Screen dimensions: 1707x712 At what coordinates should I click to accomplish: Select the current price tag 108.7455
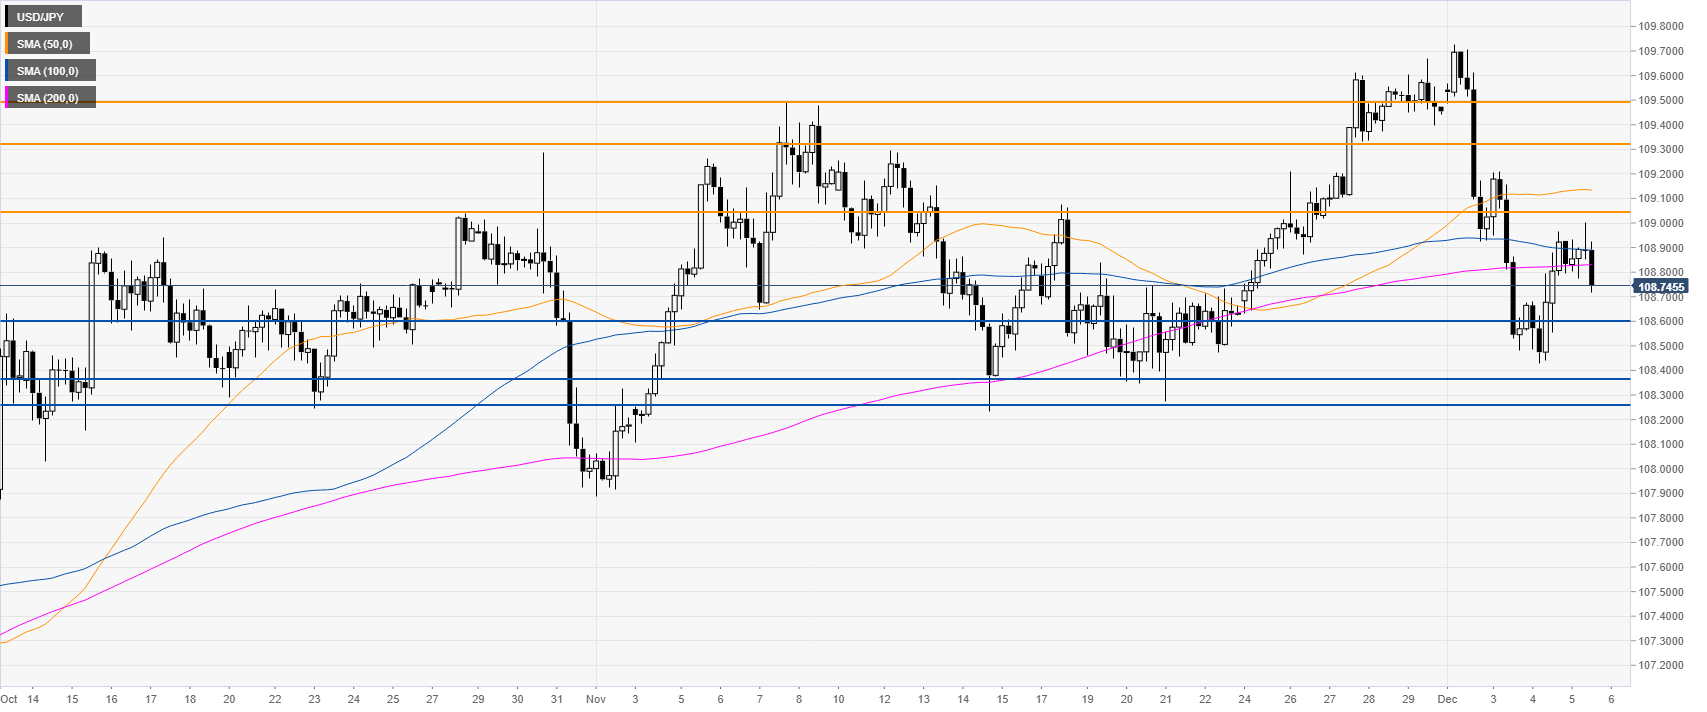pyautogui.click(x=1657, y=287)
